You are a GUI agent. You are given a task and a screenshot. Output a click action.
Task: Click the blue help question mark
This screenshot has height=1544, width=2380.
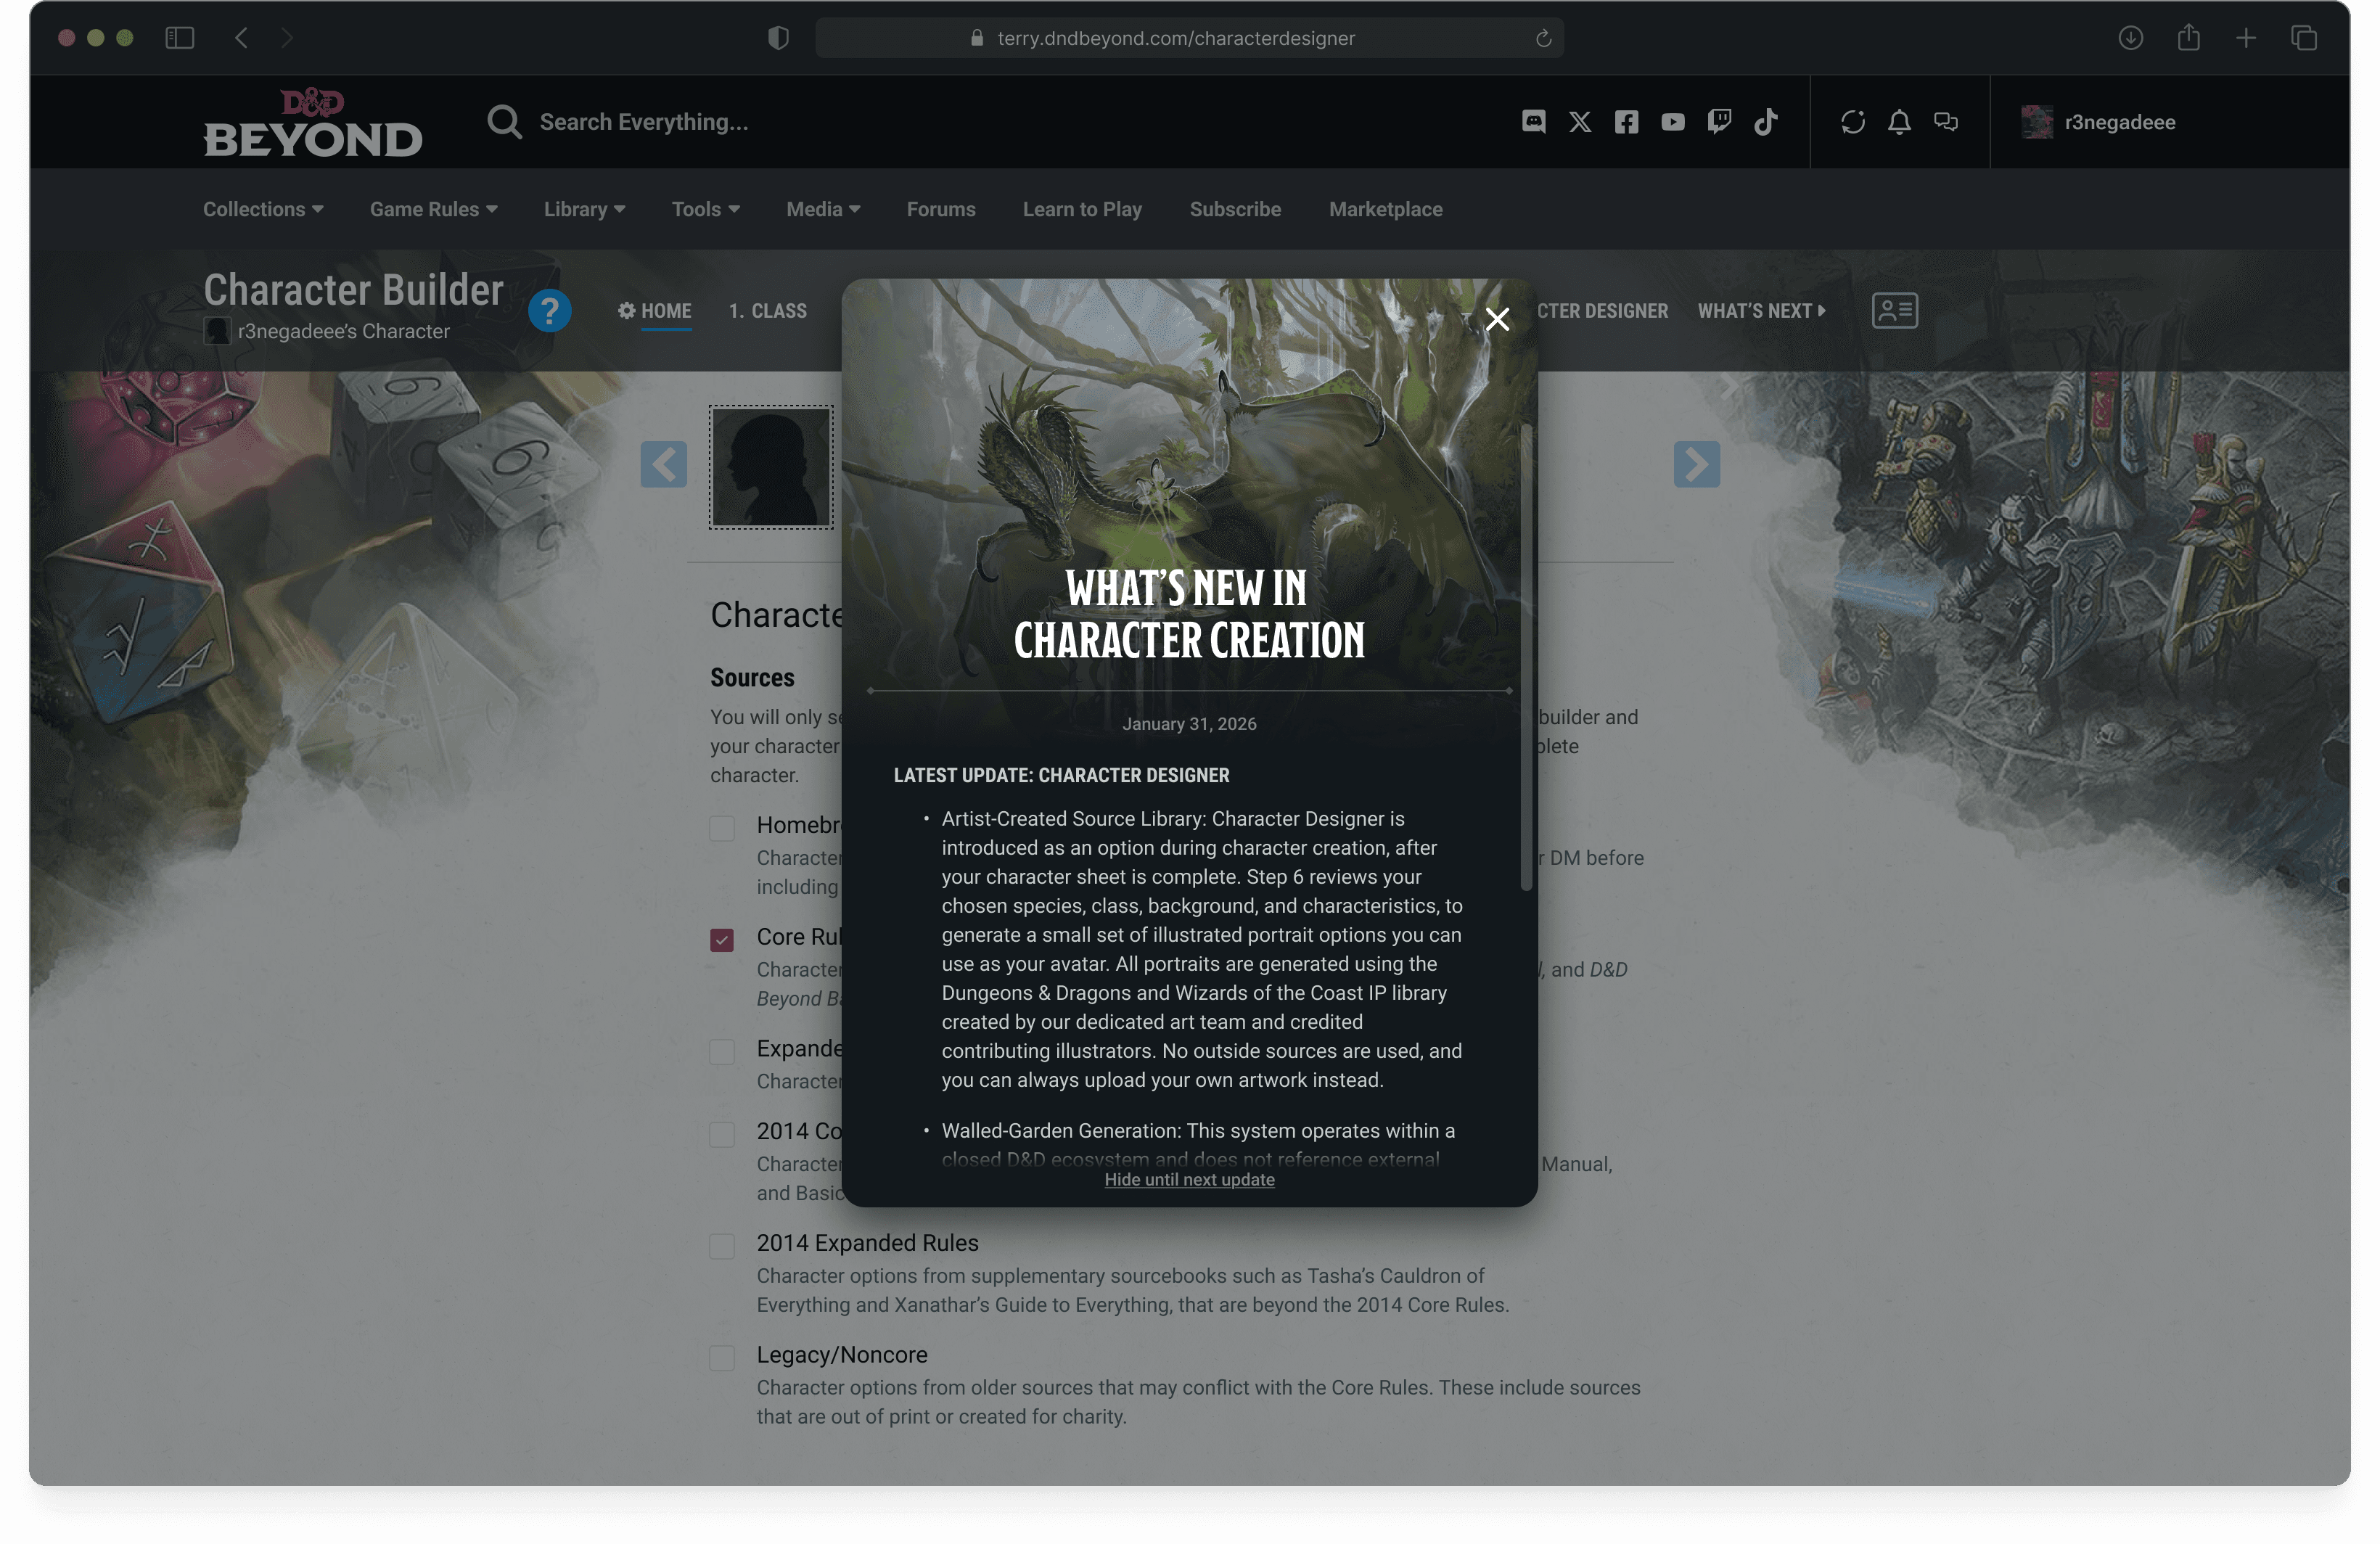tap(549, 311)
